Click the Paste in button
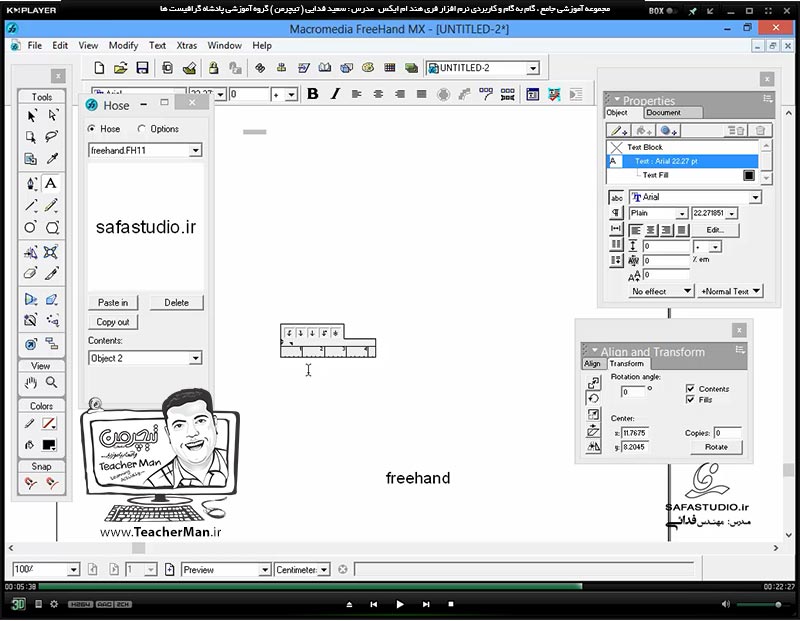This screenshot has height=621, width=800. click(x=113, y=303)
